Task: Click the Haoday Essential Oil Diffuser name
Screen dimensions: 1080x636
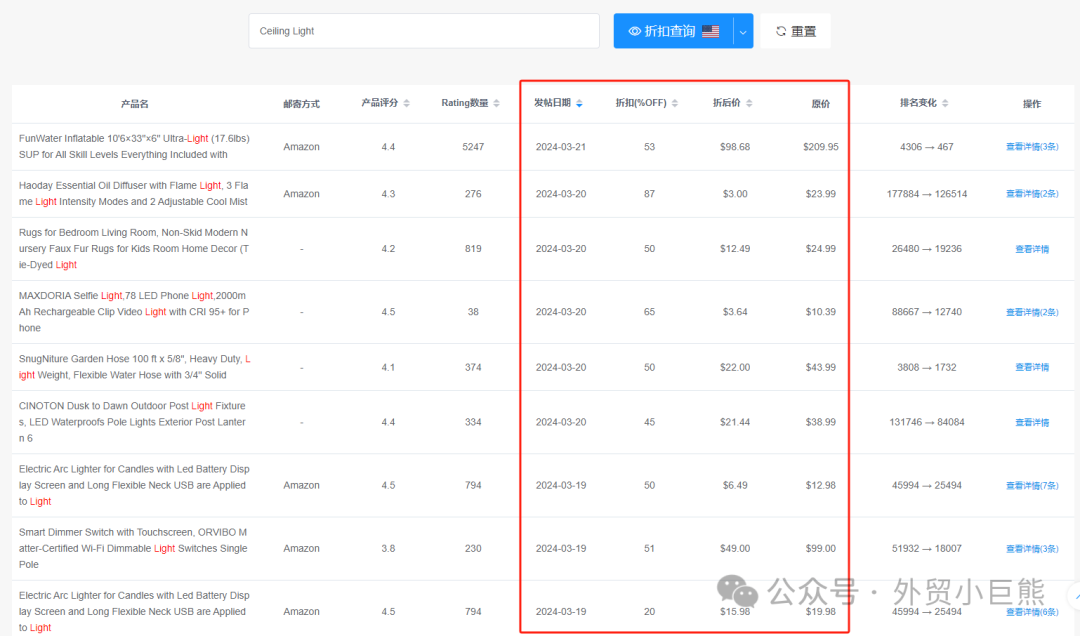Action: tap(134, 194)
